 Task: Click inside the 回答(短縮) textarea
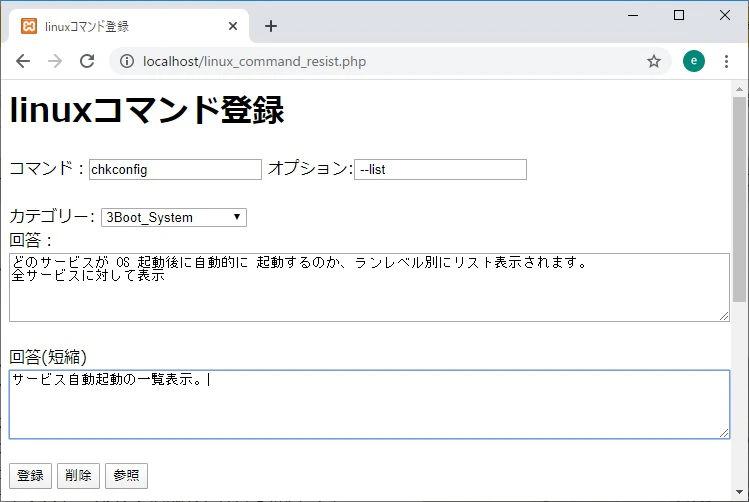tap(369, 404)
